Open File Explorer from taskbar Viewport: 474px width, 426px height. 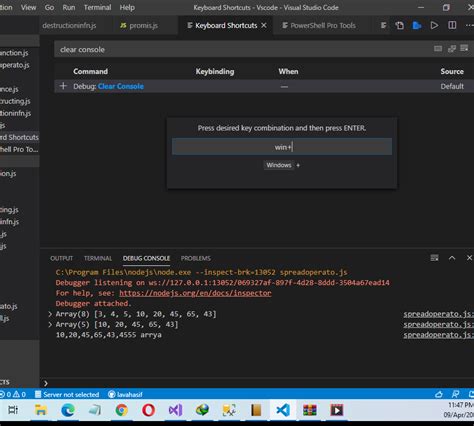click(41, 410)
